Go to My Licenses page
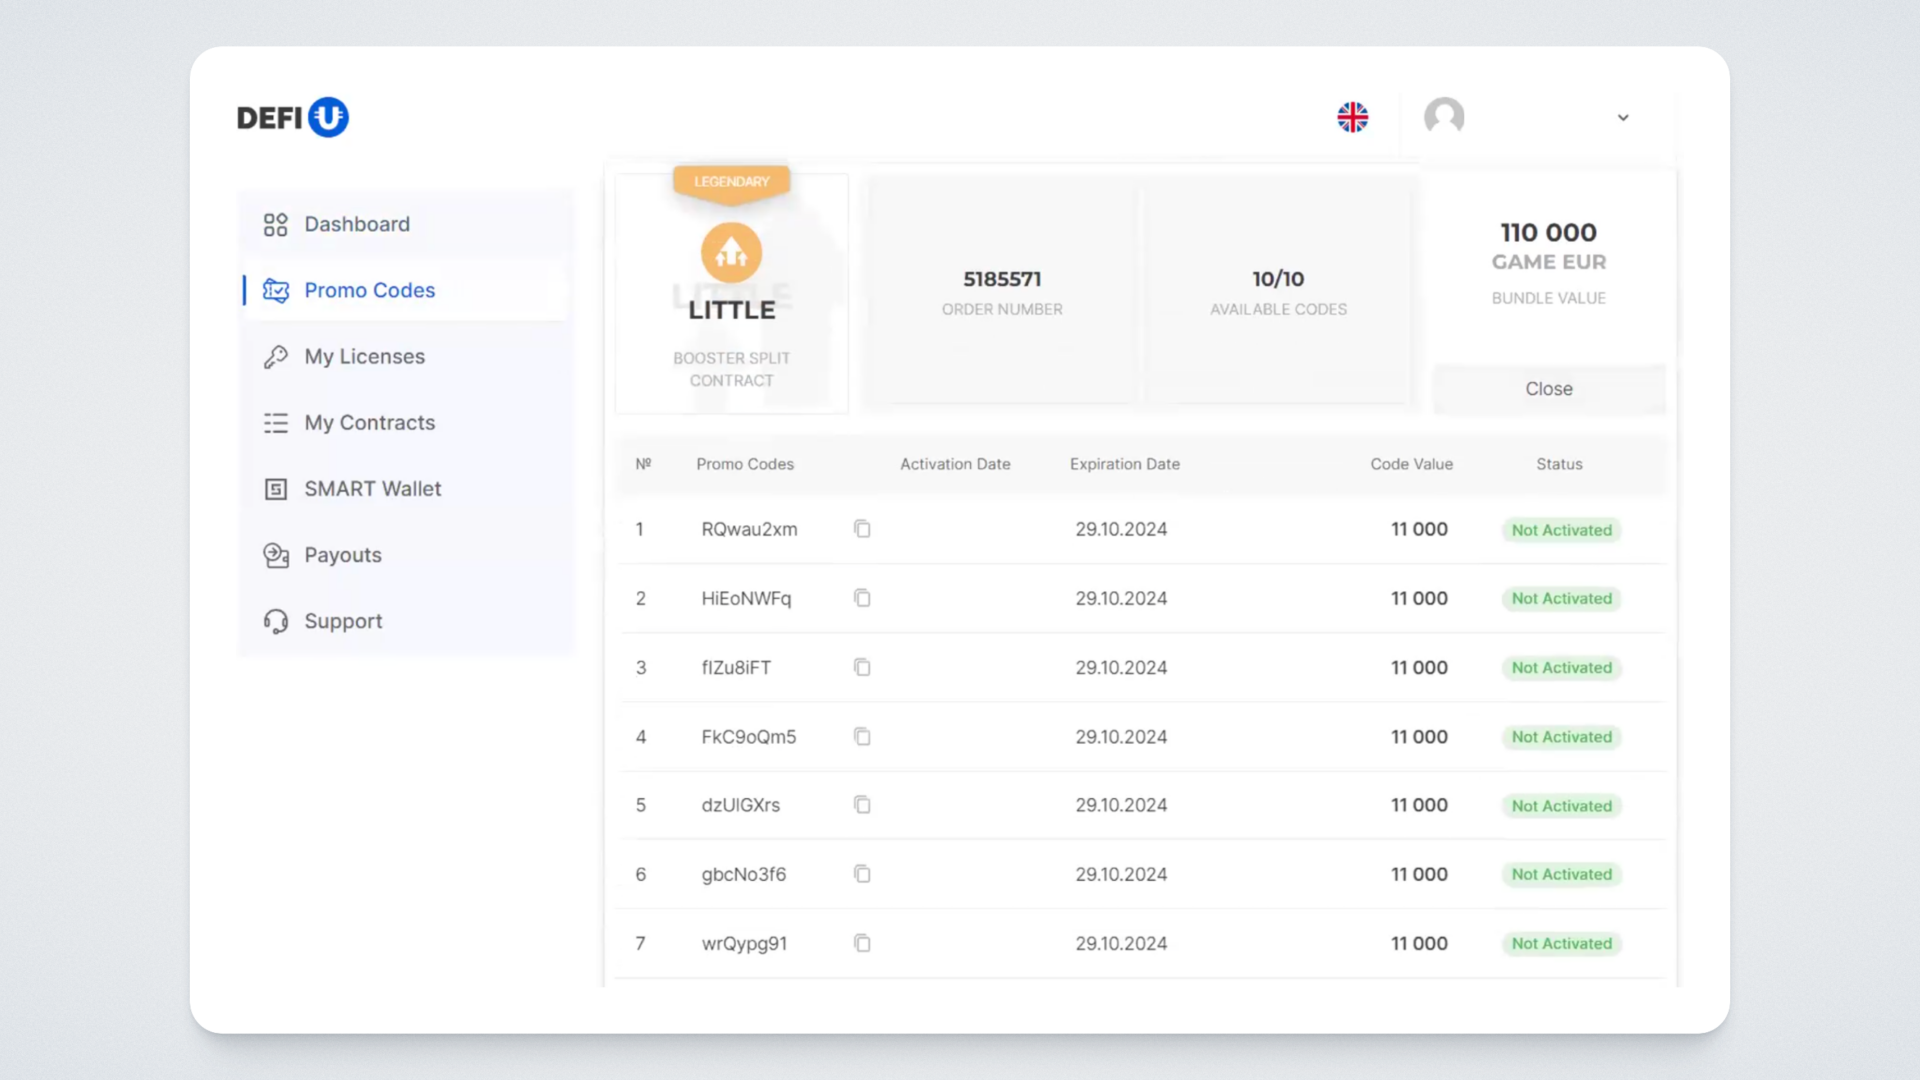 (x=364, y=357)
